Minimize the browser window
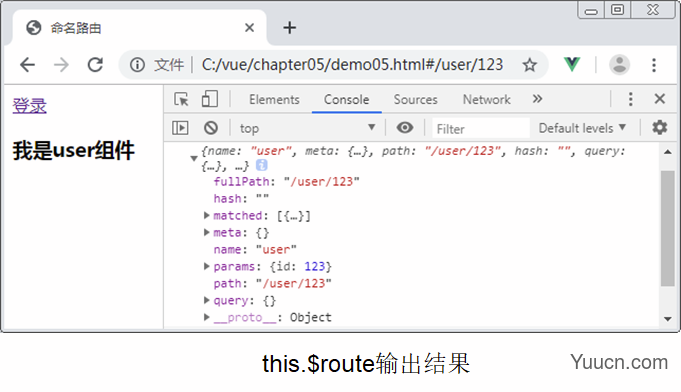The image size is (681, 392). click(x=591, y=10)
